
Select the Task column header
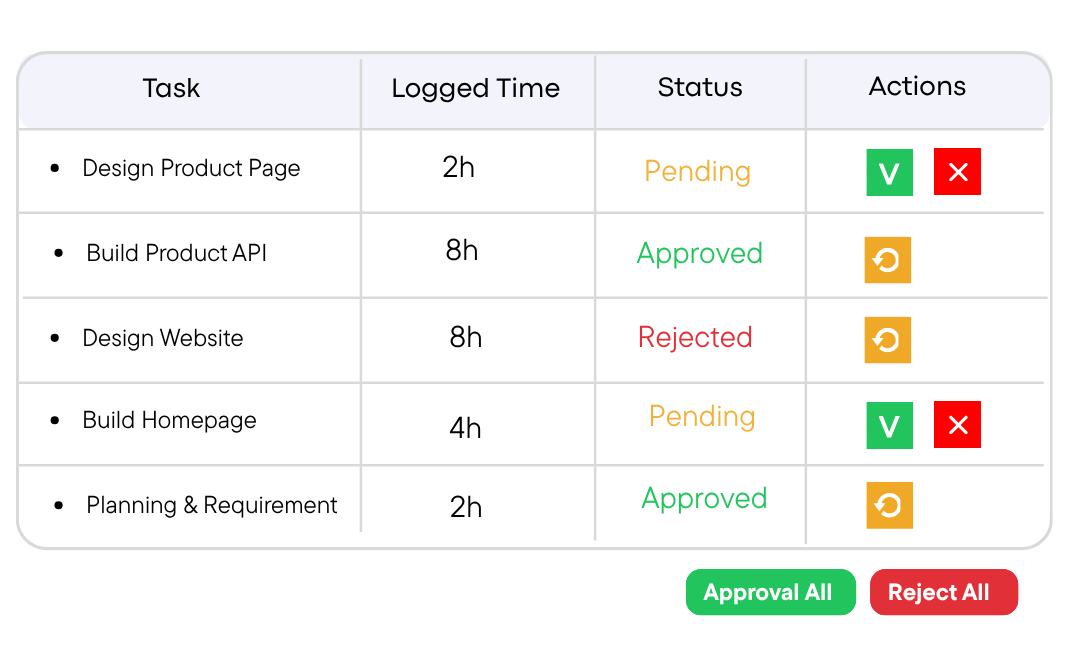(x=171, y=89)
